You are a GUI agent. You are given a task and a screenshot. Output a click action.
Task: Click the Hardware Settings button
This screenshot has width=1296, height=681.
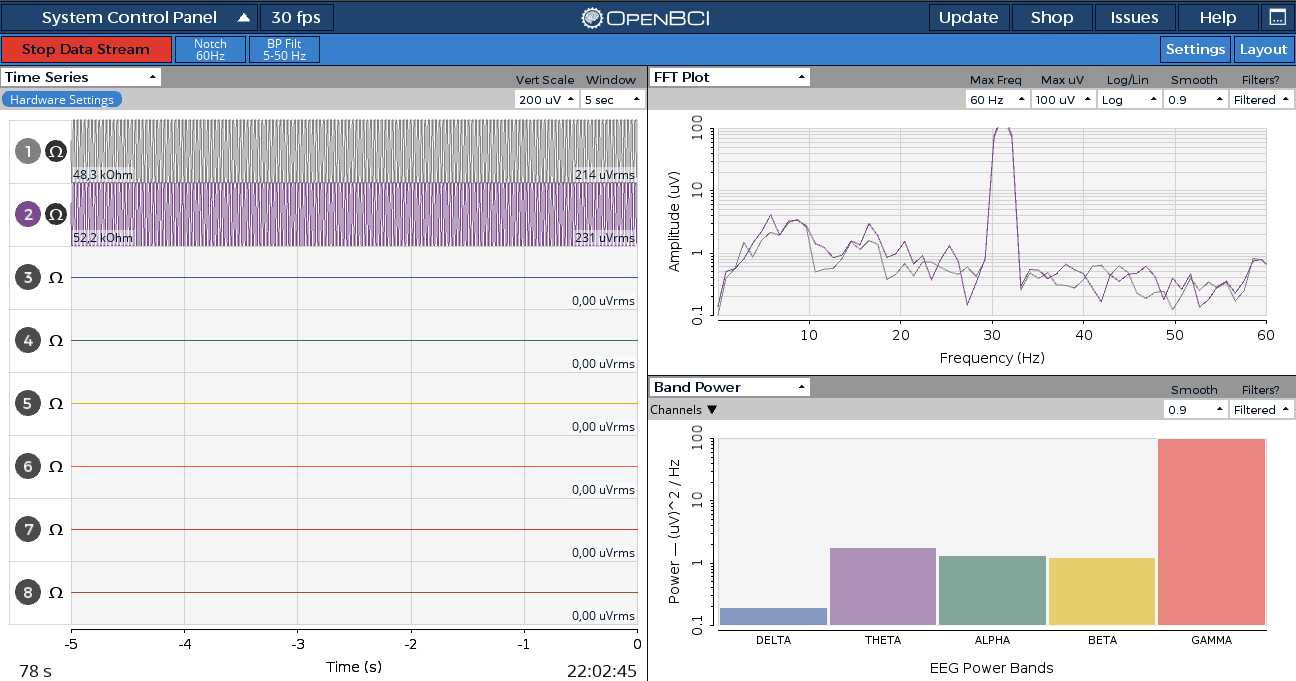[x=62, y=100]
